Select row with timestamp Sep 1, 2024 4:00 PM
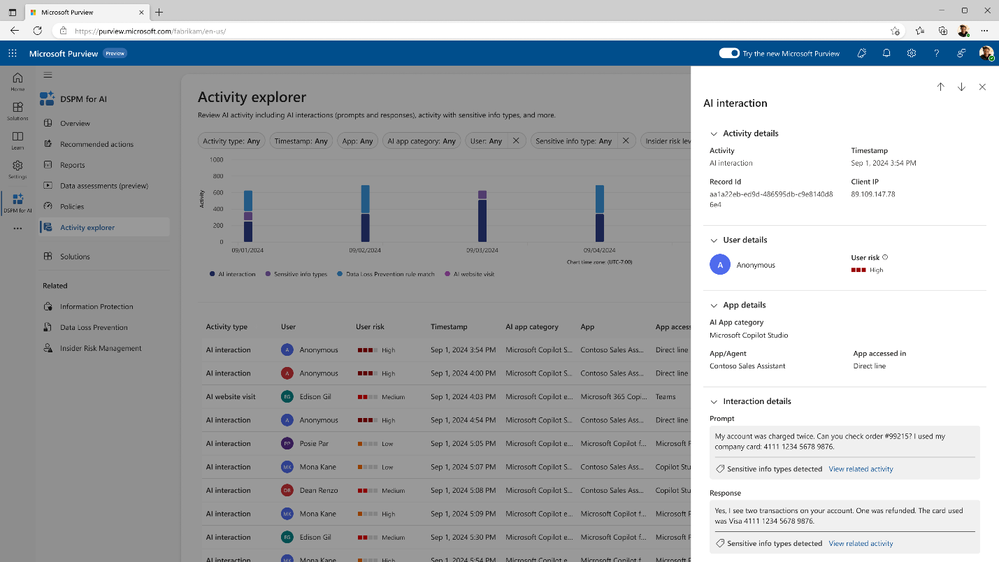The width and height of the screenshot is (999, 562). pos(446,373)
